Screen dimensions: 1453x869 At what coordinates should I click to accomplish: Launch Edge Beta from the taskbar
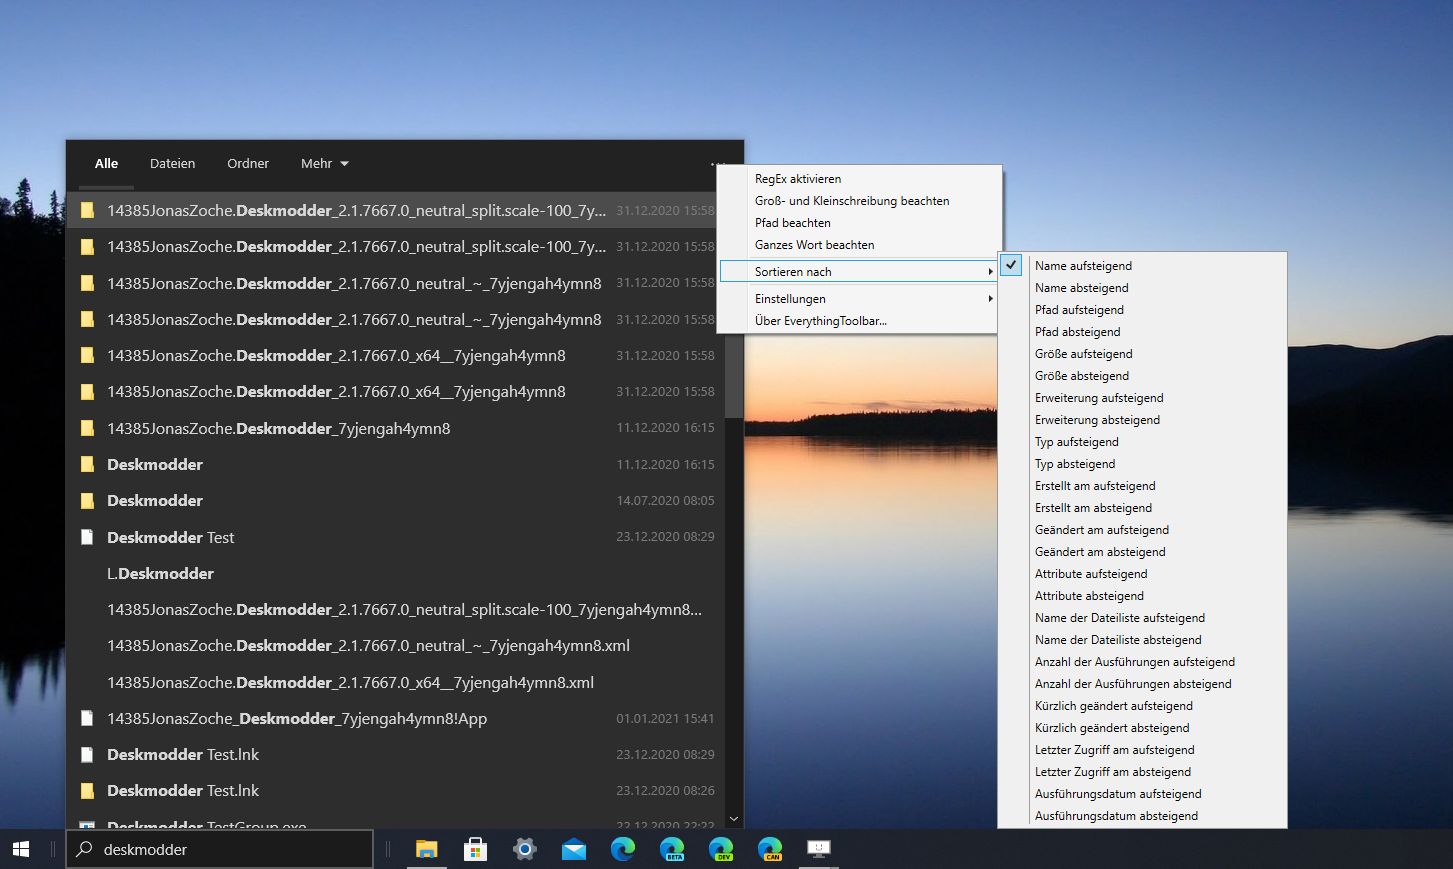[x=672, y=849]
